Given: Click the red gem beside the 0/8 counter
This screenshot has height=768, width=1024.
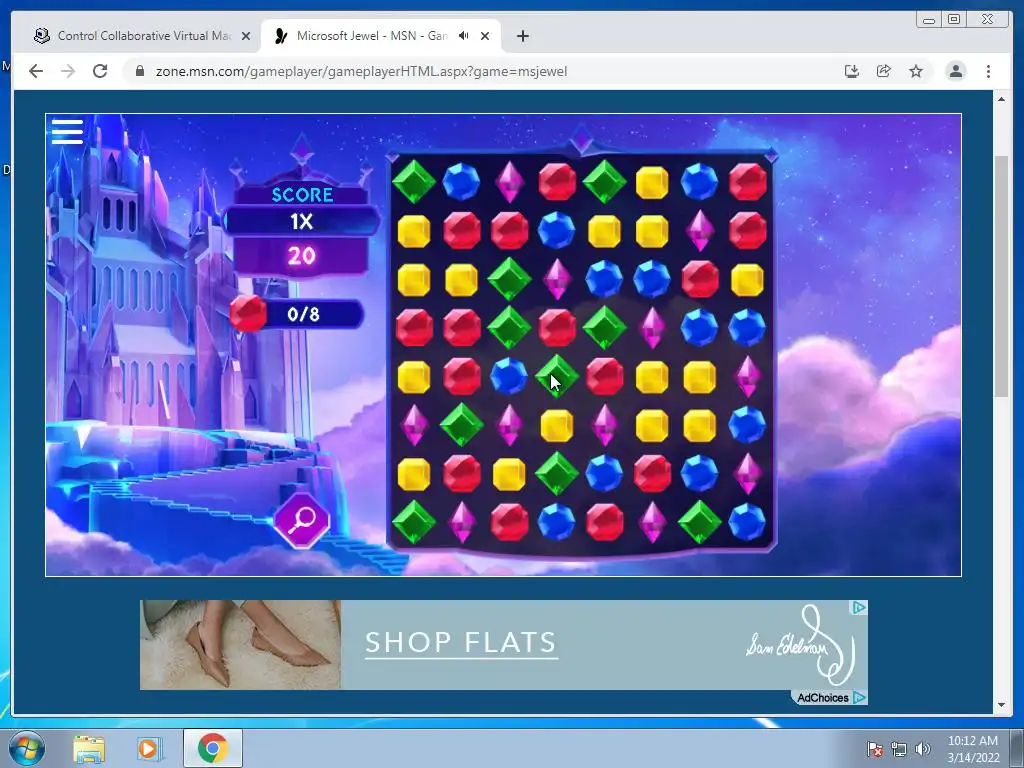Looking at the screenshot, I should point(248,313).
